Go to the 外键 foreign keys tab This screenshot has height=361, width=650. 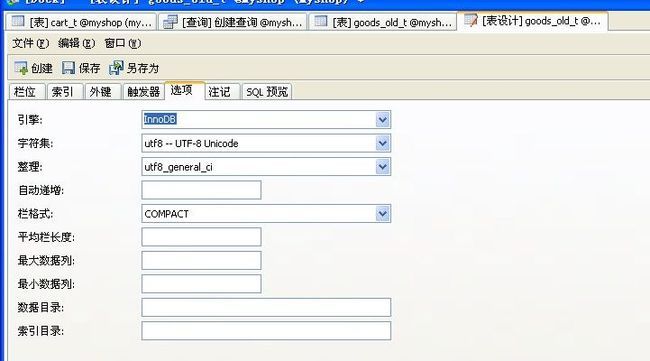coord(103,92)
